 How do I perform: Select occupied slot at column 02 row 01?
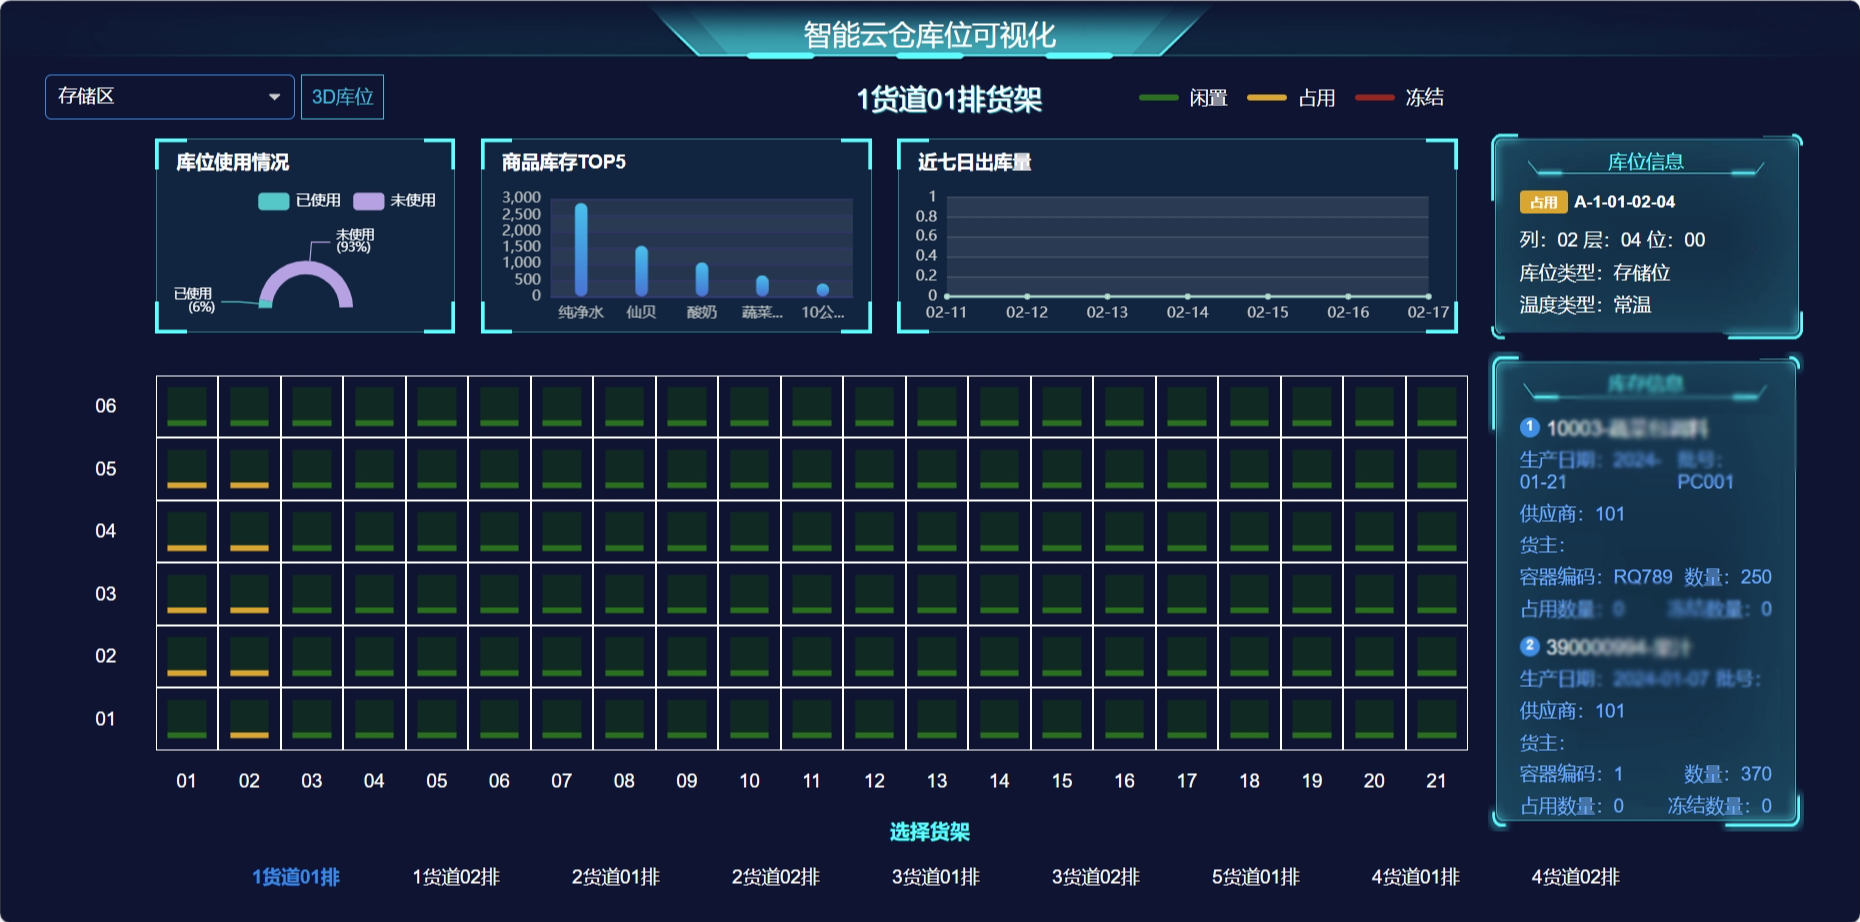pyautogui.click(x=249, y=719)
